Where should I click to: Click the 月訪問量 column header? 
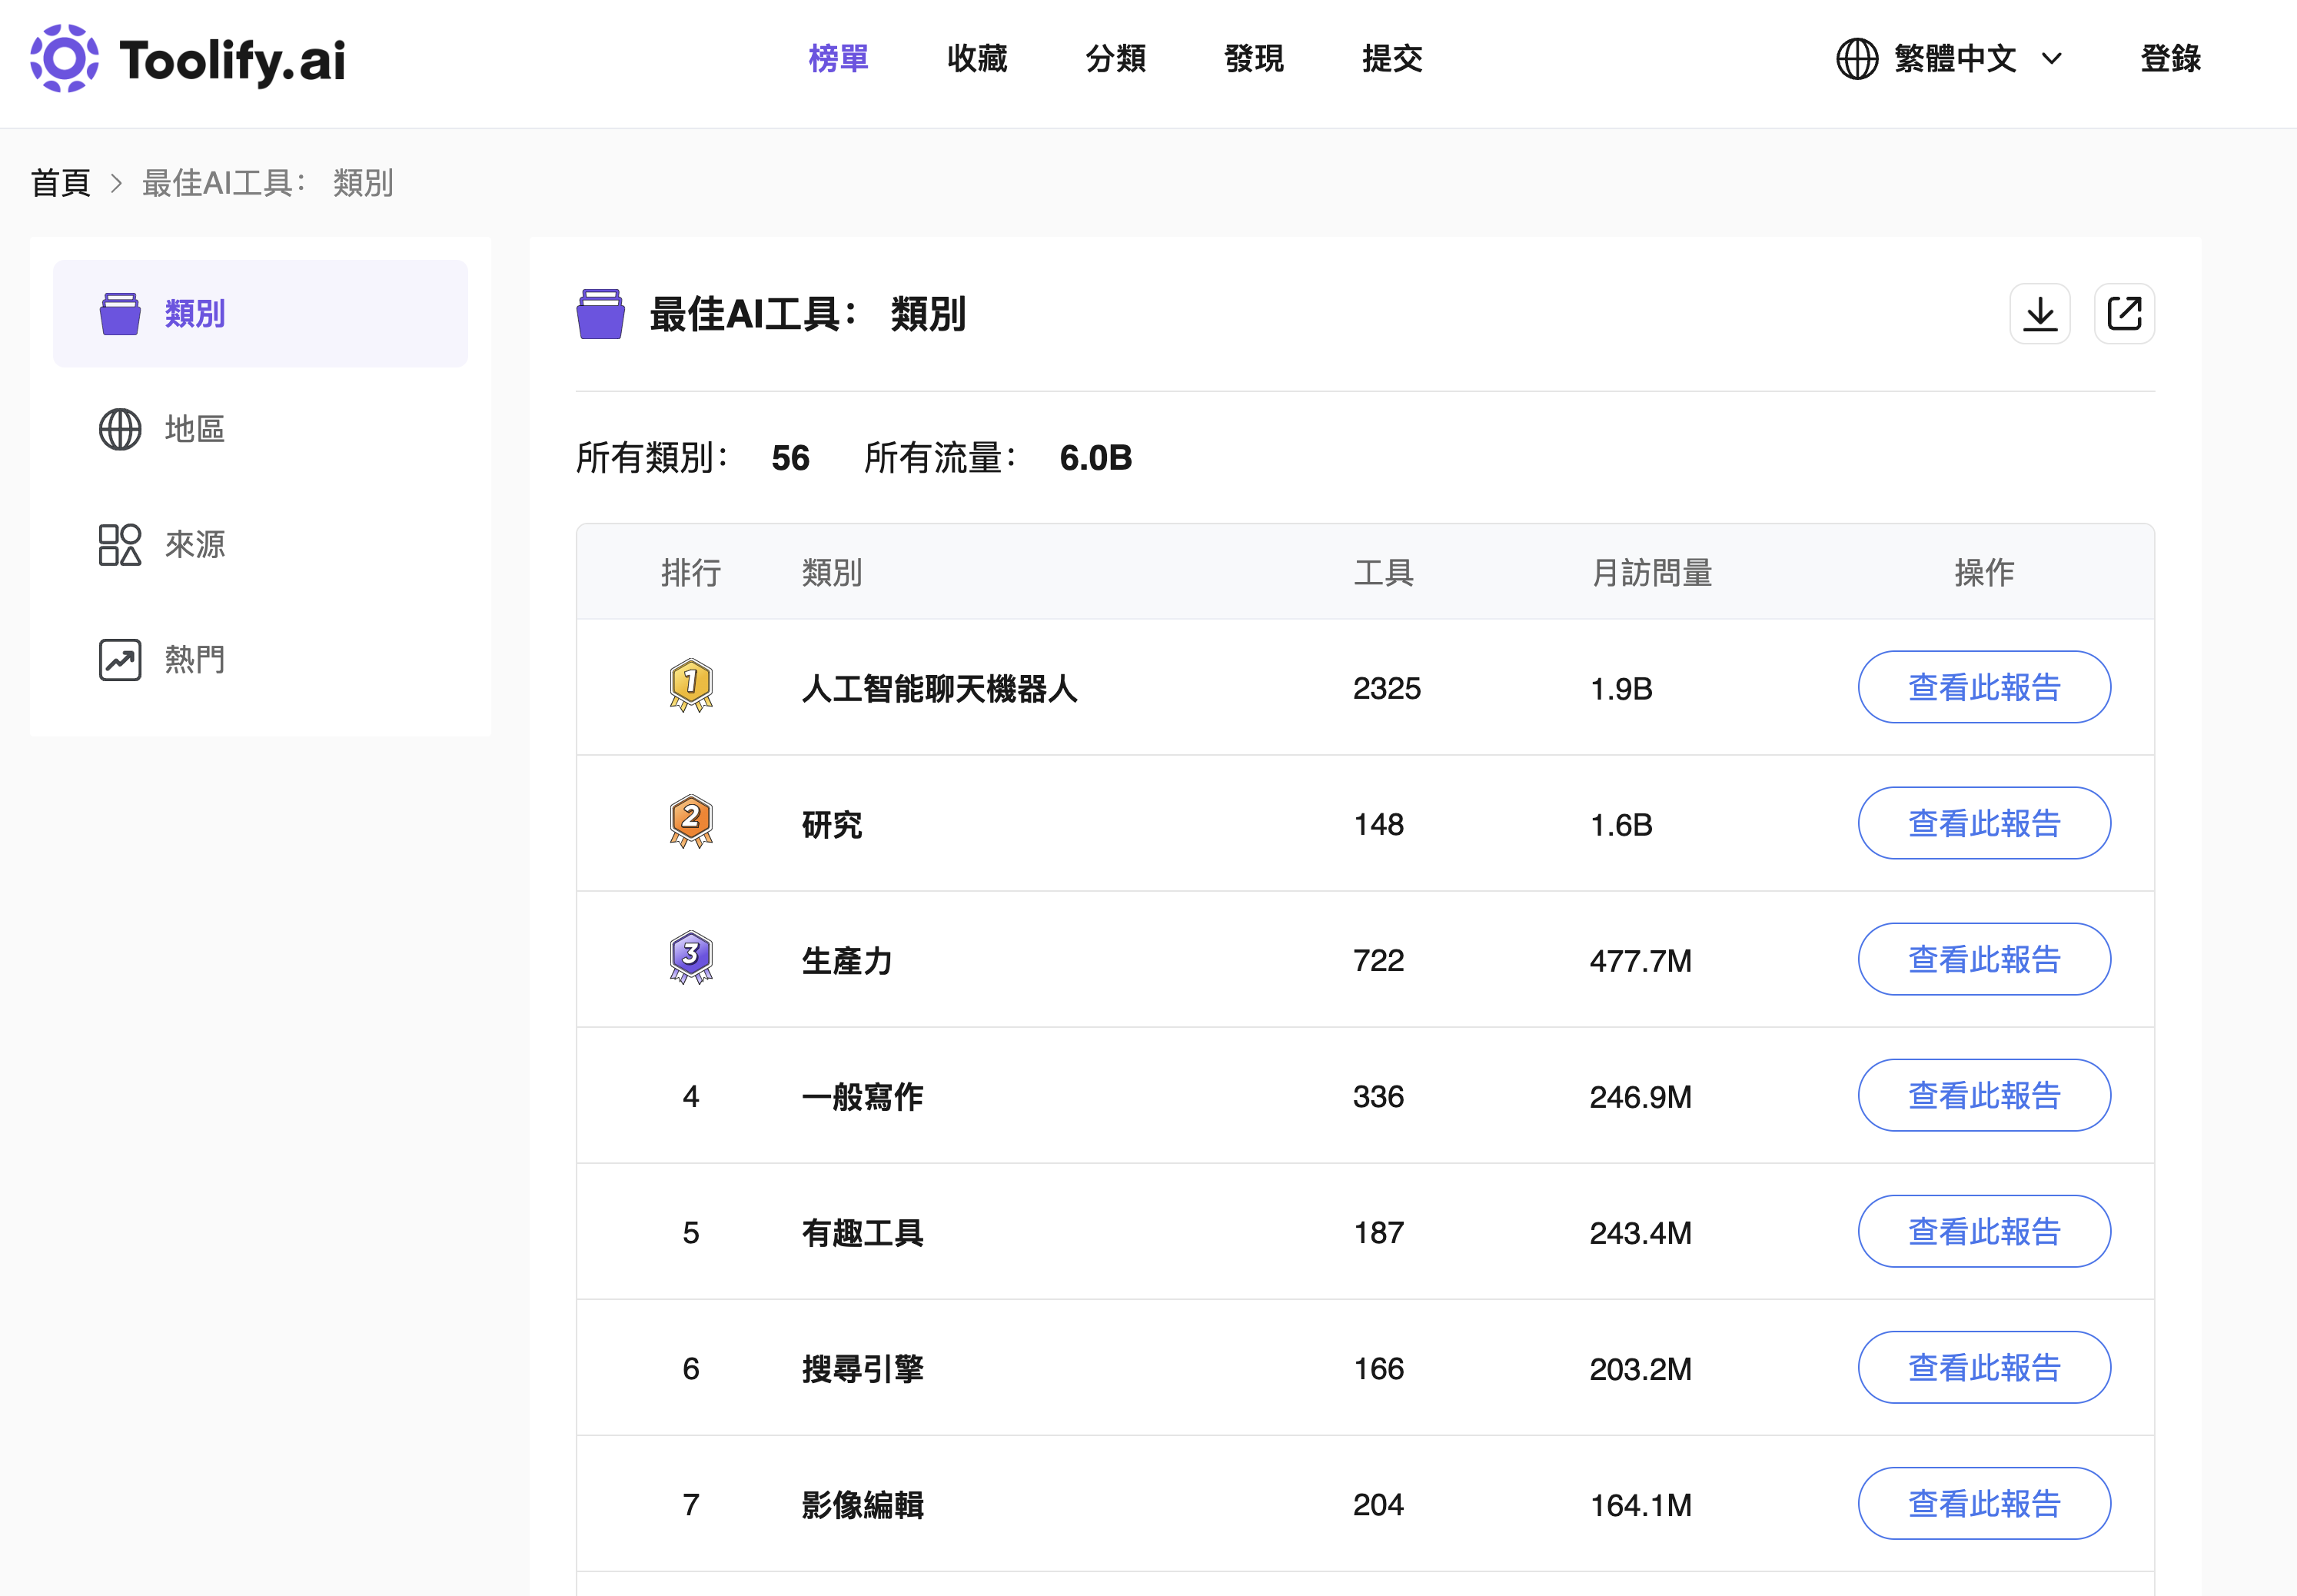pos(1652,573)
